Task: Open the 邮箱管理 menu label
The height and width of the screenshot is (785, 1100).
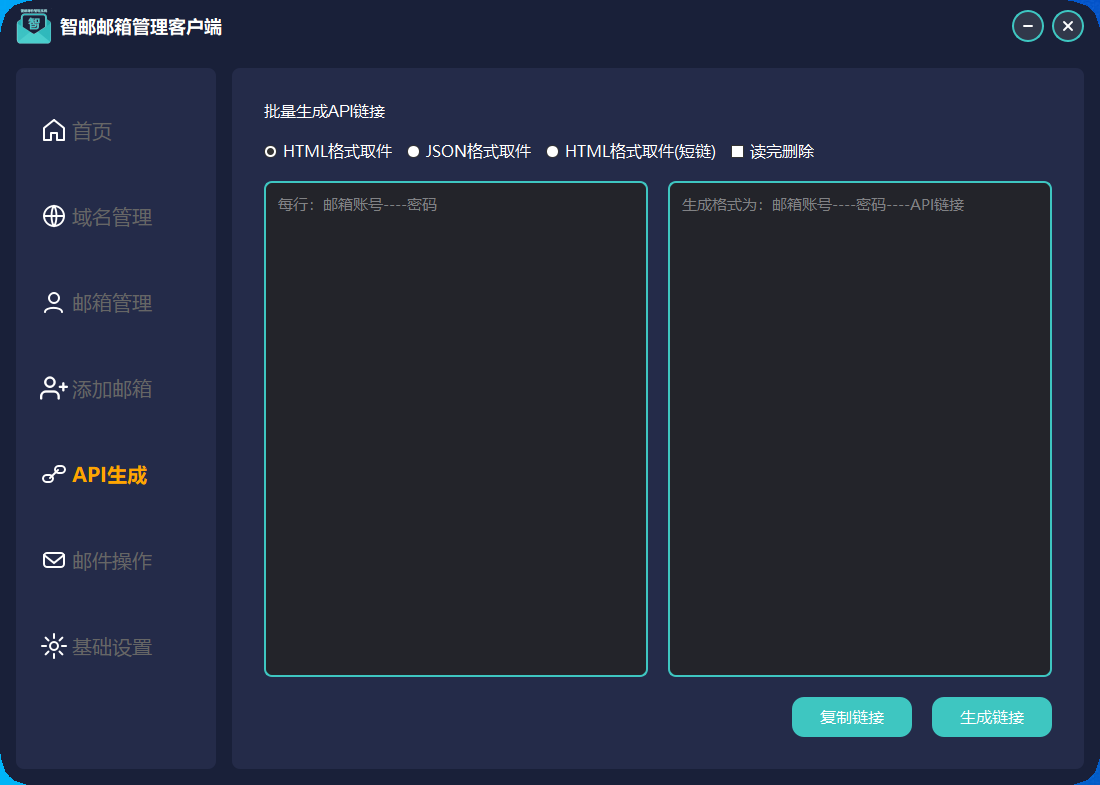Action: [112, 303]
